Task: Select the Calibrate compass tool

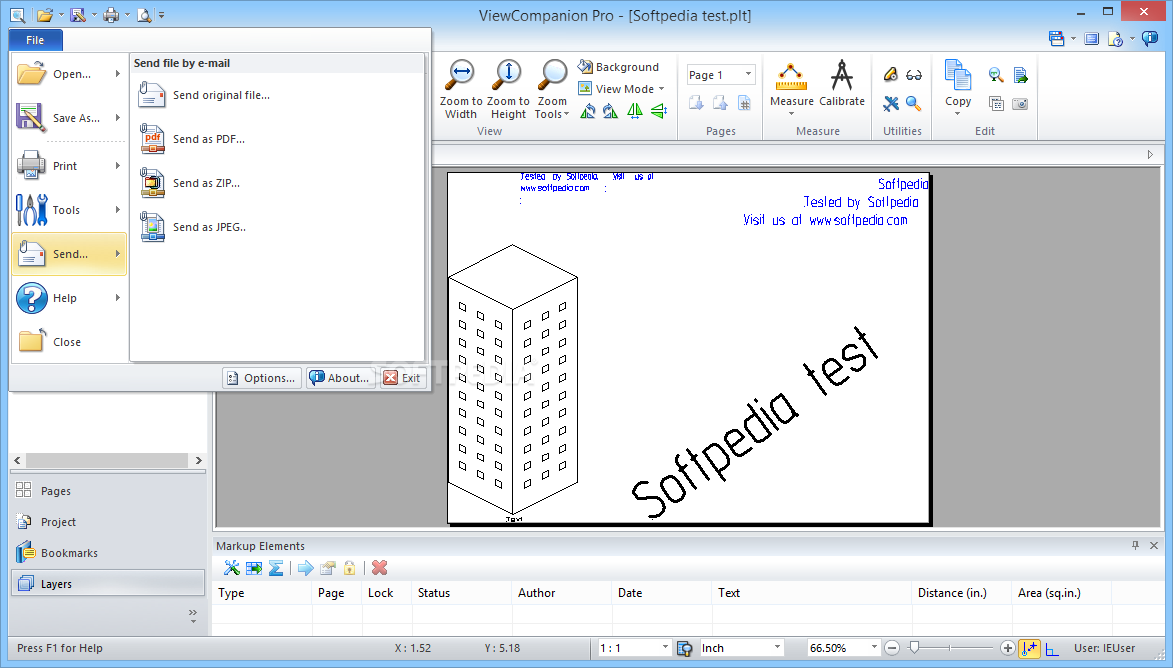Action: pyautogui.click(x=842, y=76)
